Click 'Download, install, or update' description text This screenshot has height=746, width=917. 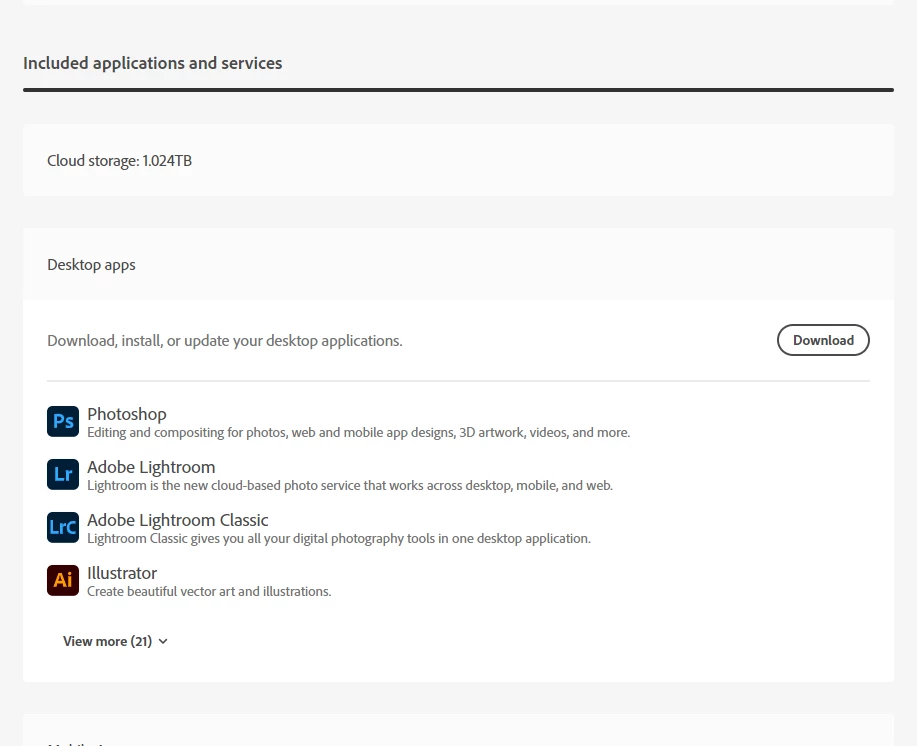pyautogui.click(x=225, y=341)
